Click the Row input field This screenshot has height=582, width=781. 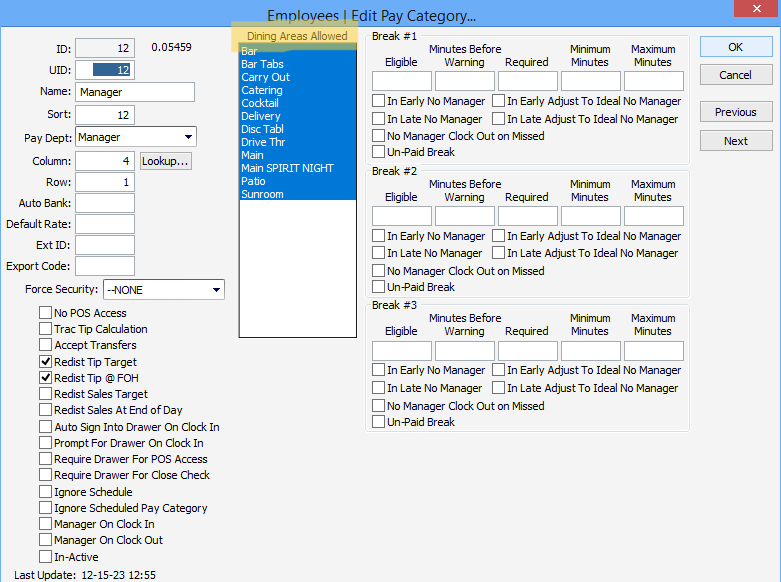point(105,182)
